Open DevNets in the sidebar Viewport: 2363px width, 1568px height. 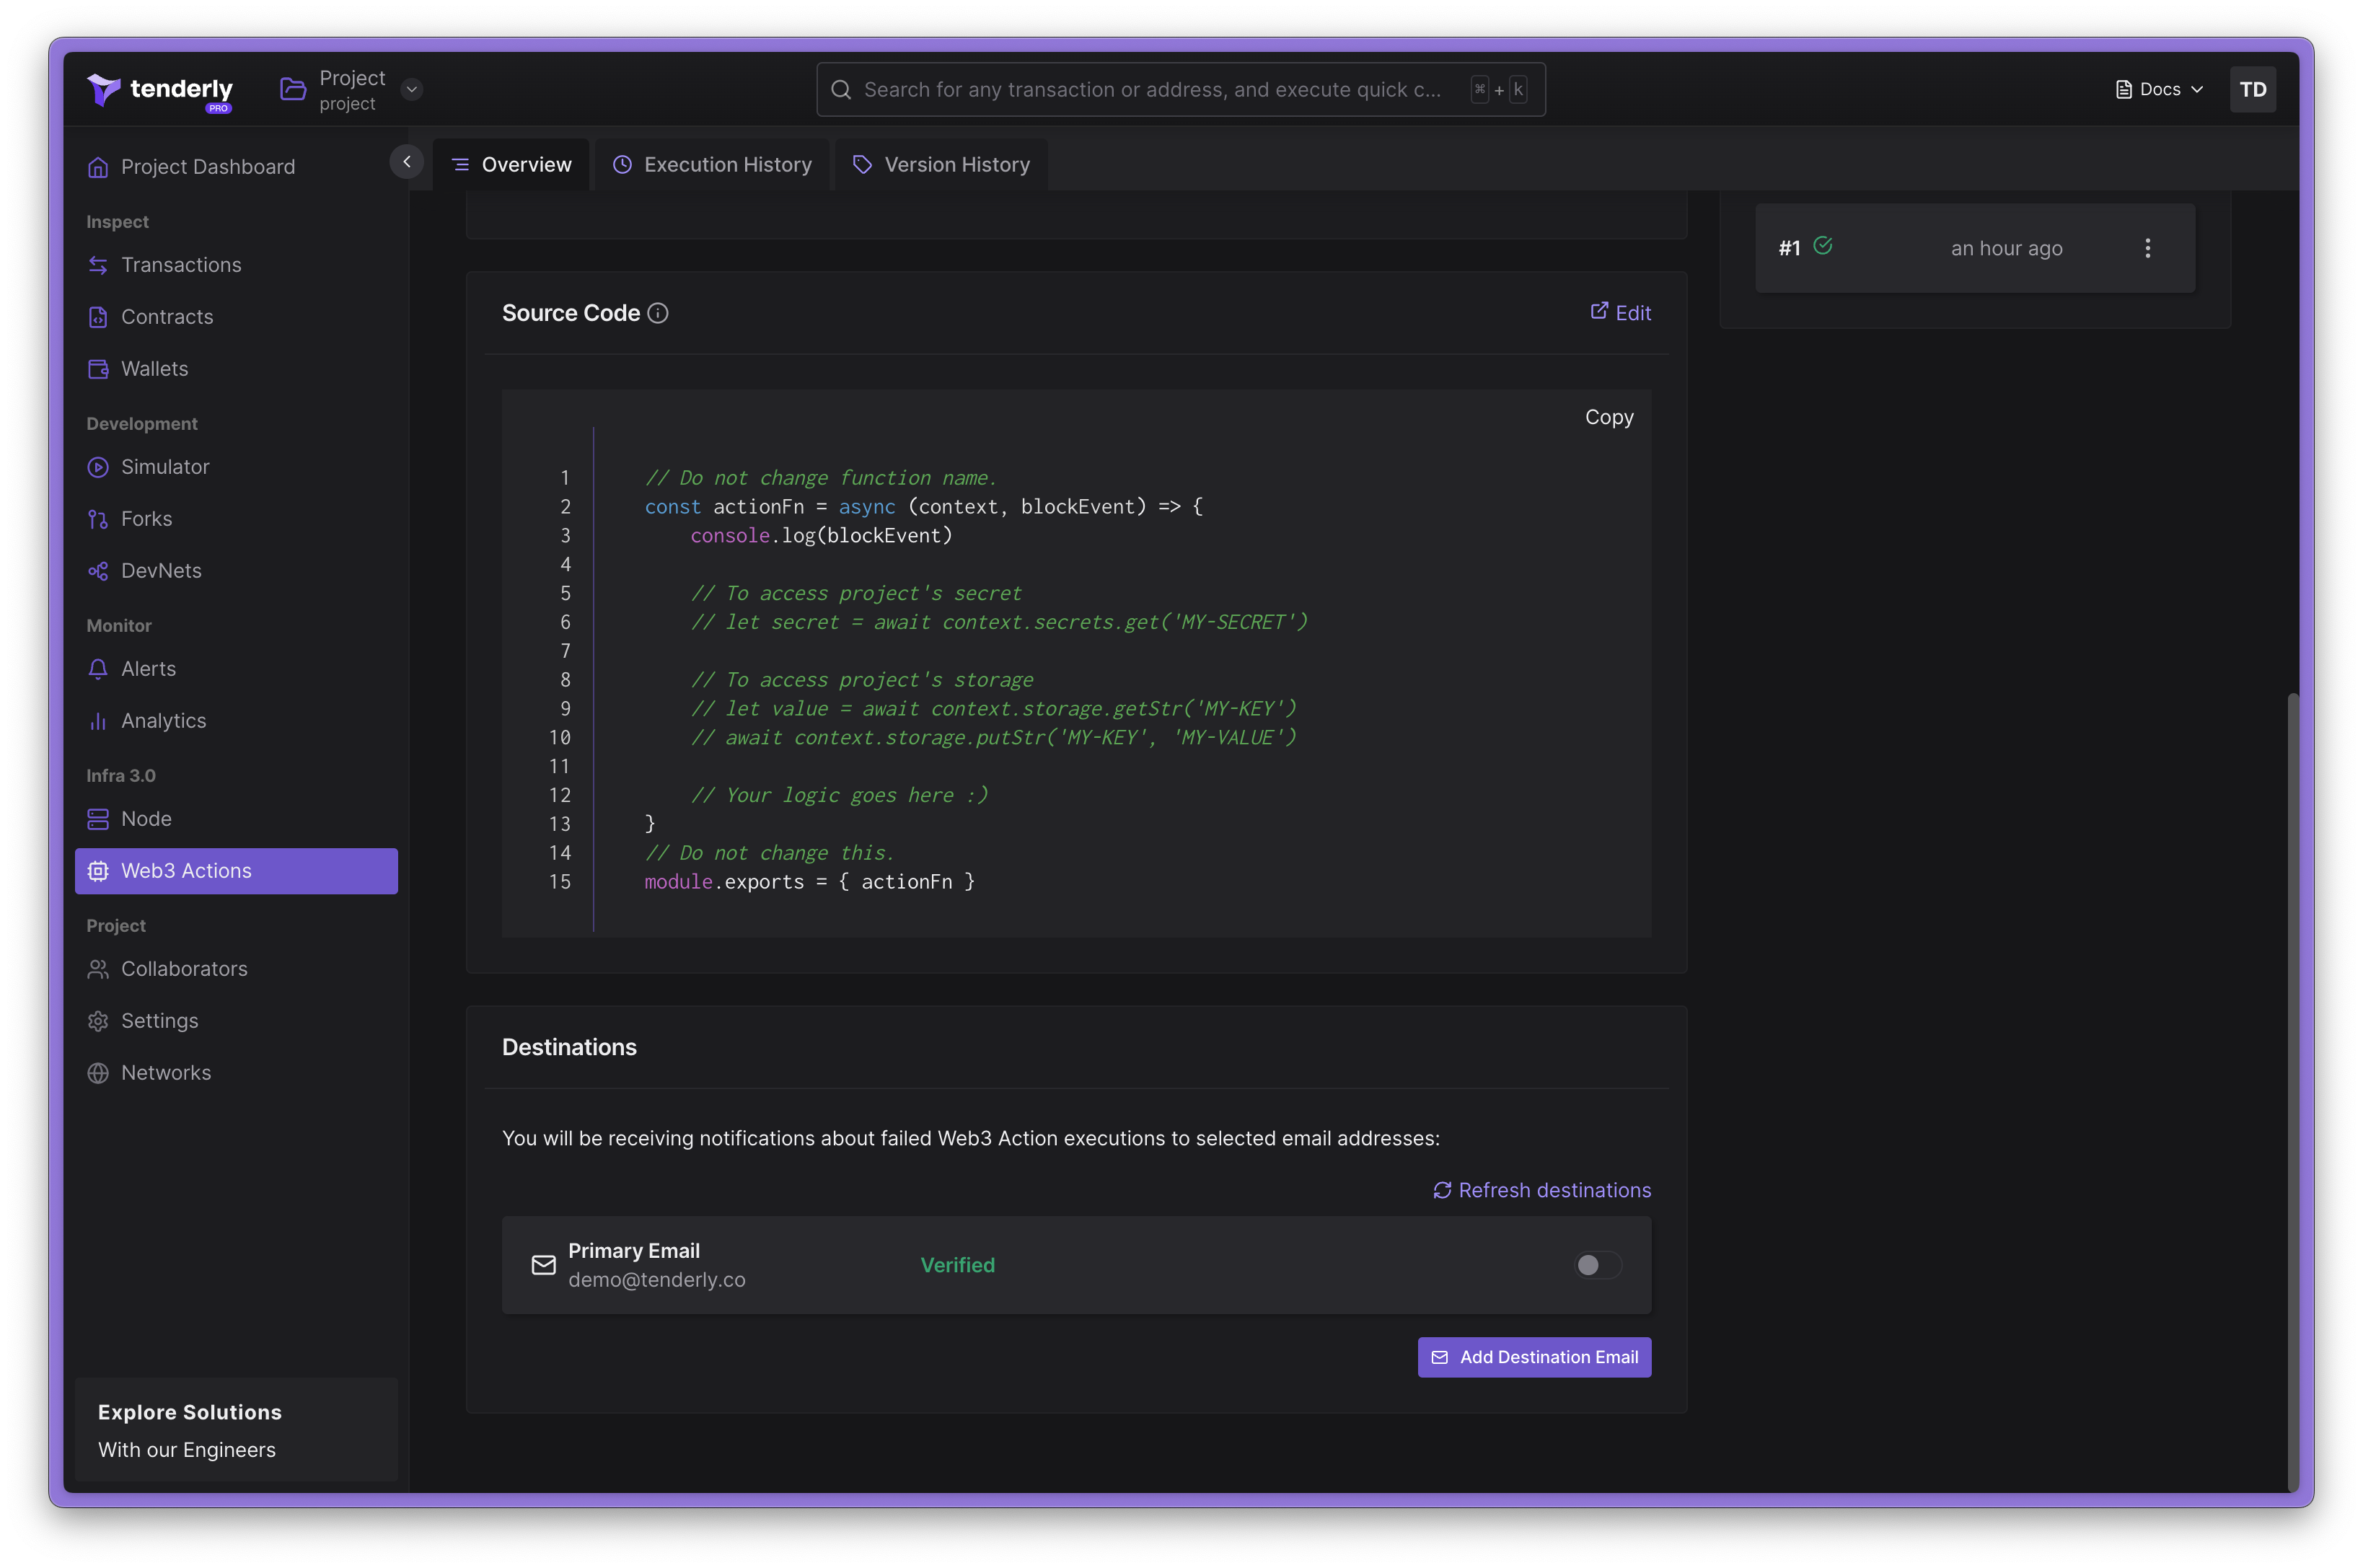coord(236,571)
